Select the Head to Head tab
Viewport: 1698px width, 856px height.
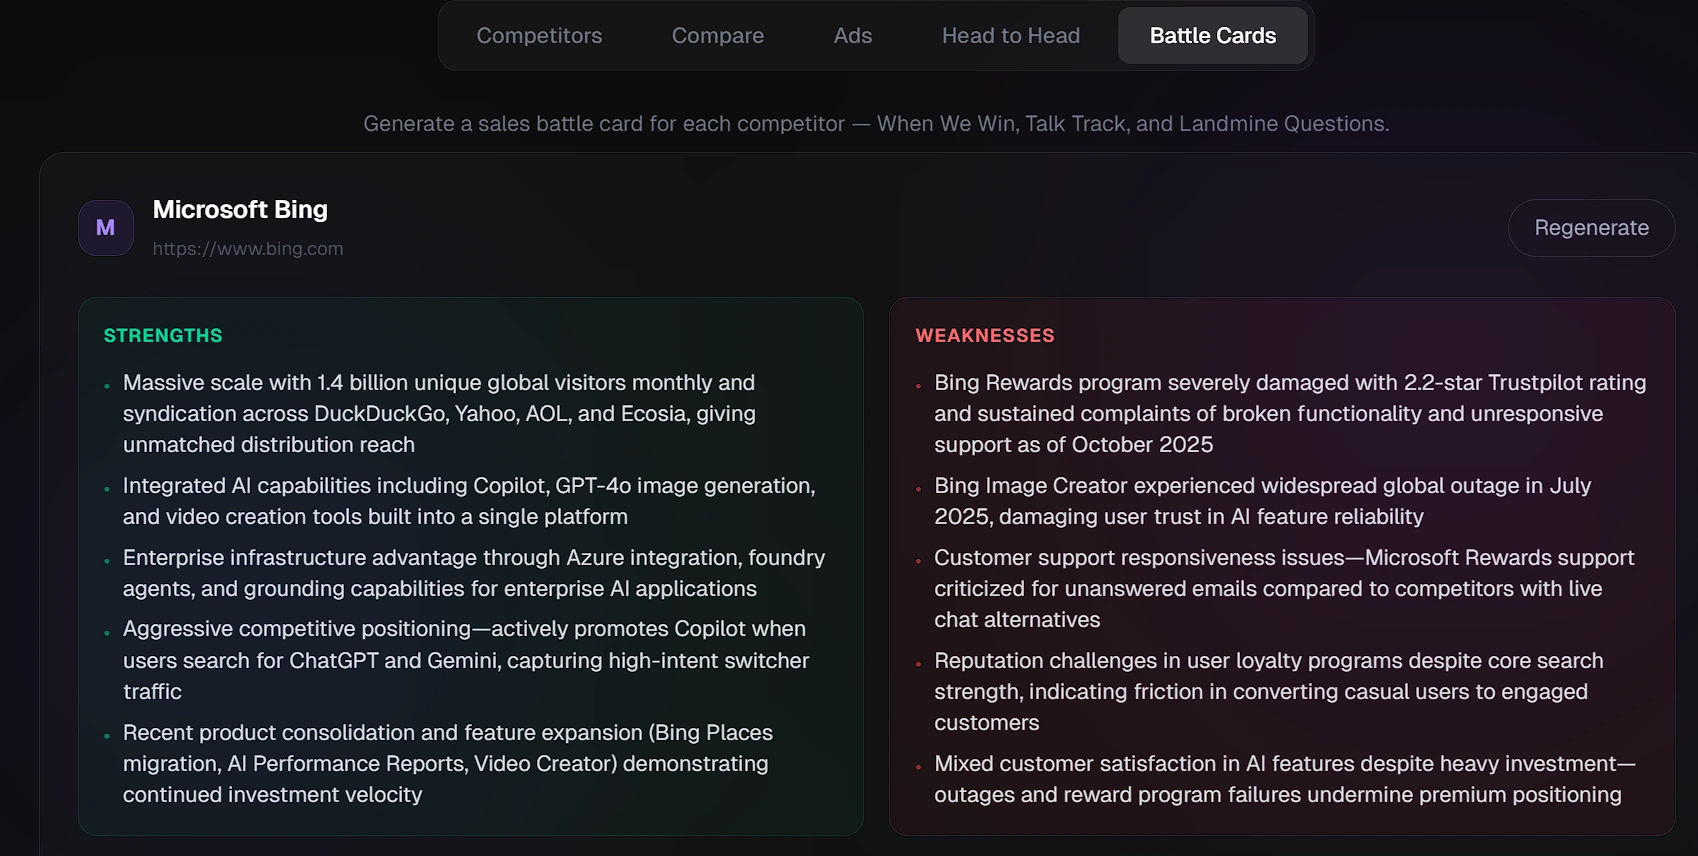tap(1011, 36)
